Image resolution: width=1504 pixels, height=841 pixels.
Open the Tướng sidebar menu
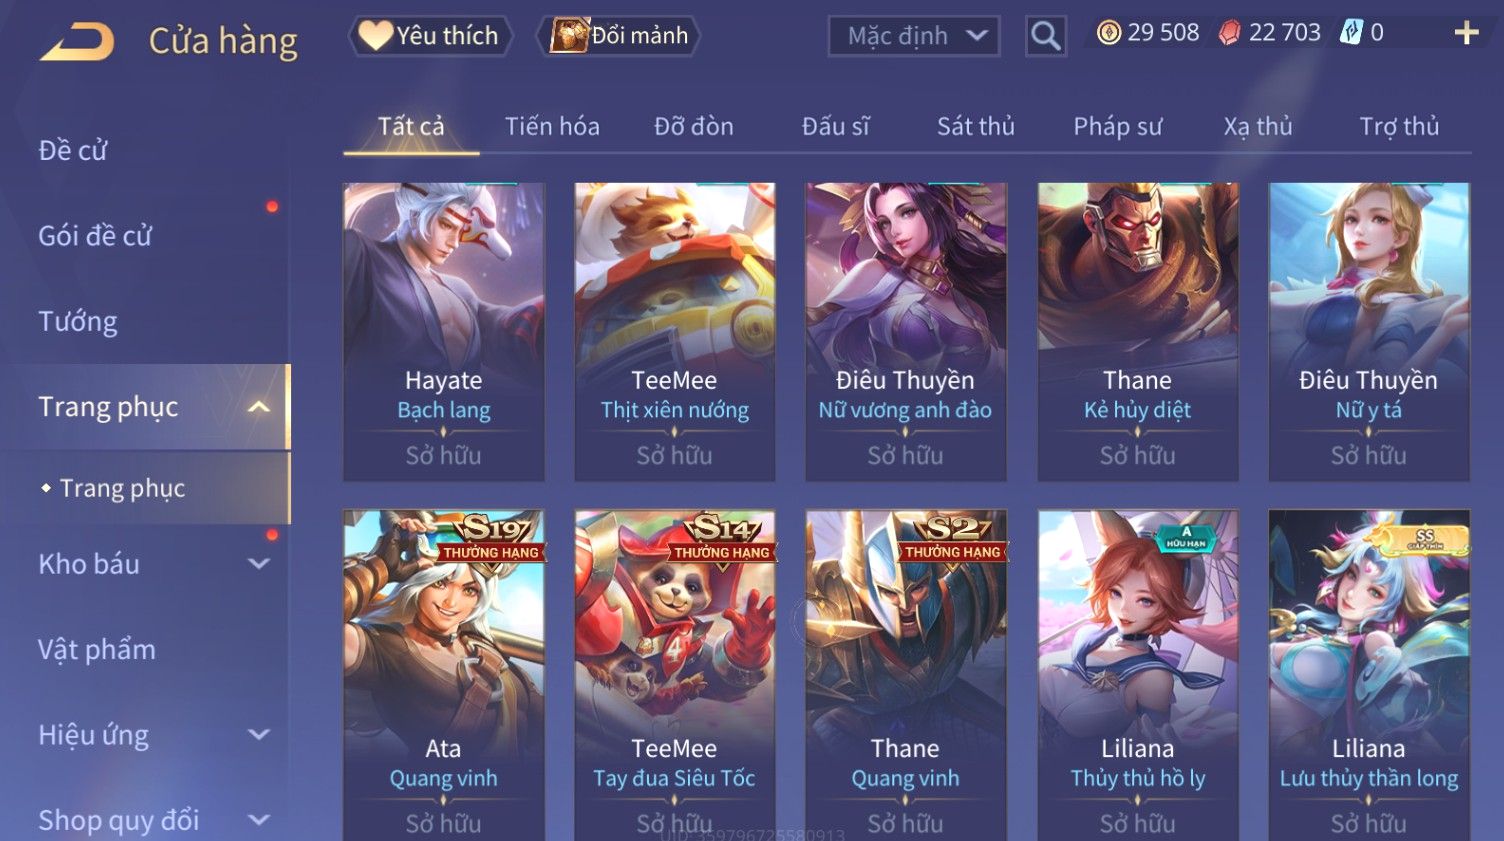(78, 322)
